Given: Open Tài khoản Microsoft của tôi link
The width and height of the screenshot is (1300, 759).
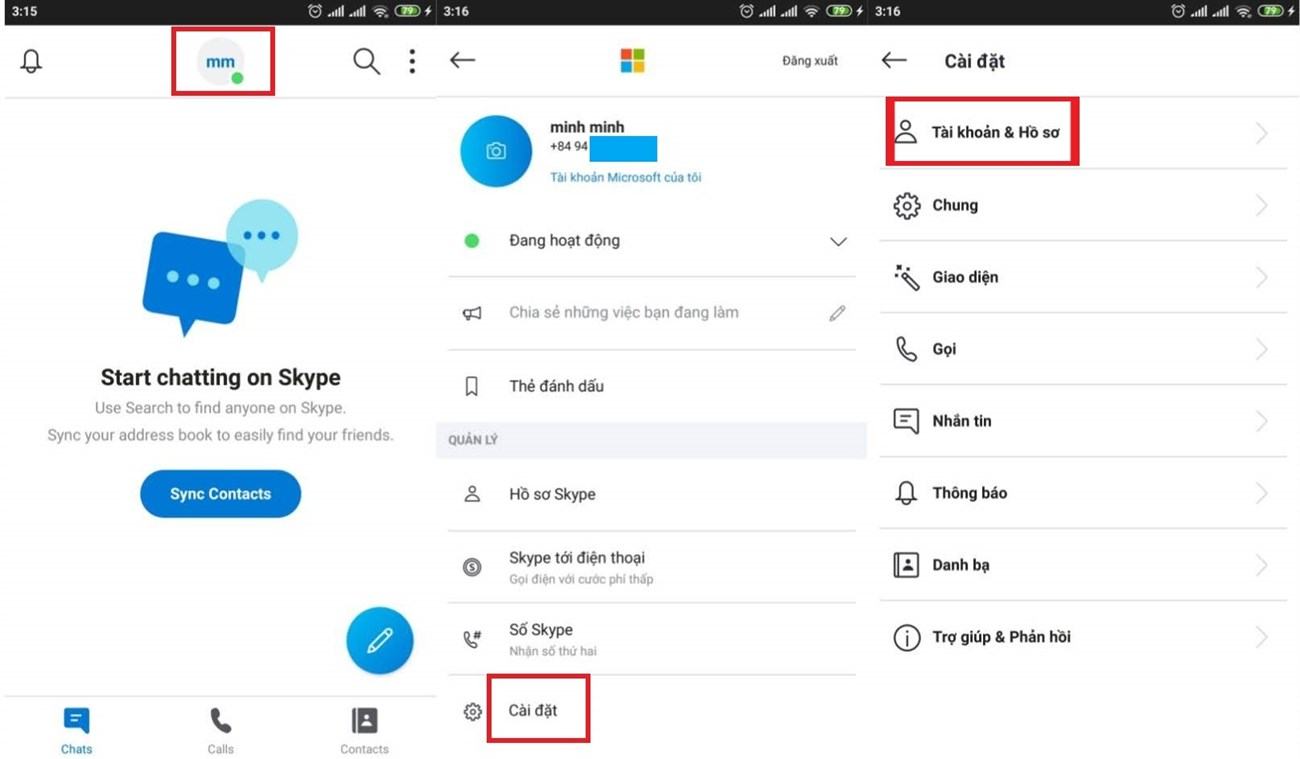Looking at the screenshot, I should pos(625,177).
